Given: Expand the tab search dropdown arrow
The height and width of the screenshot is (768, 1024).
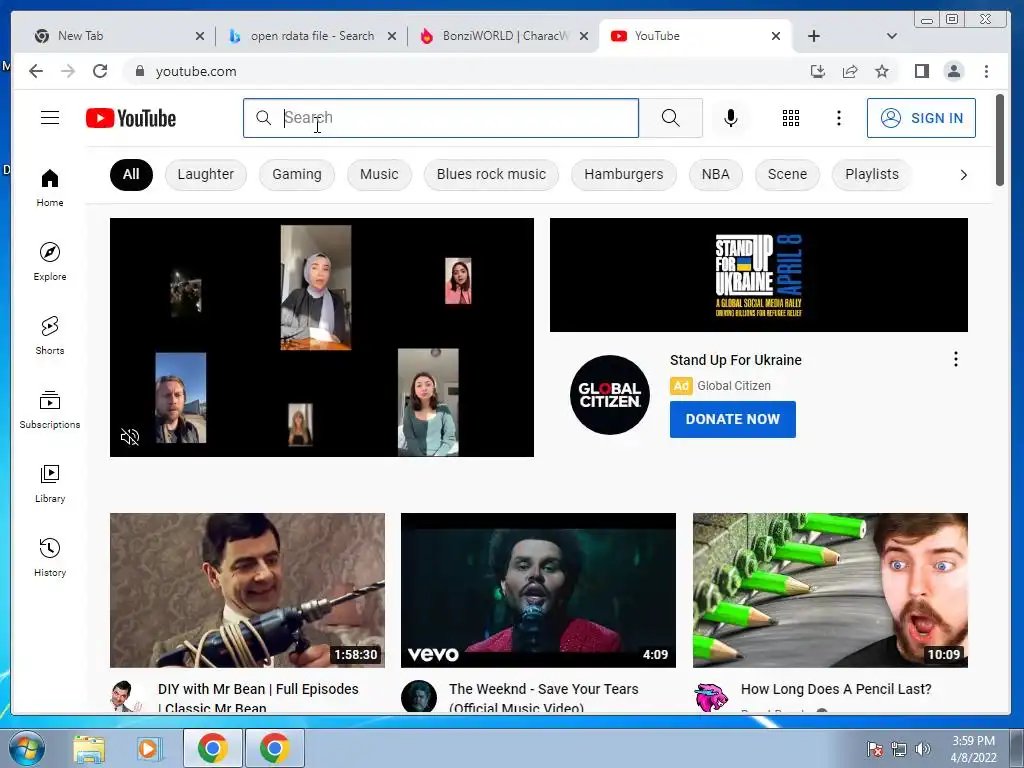Looking at the screenshot, I should [891, 37].
